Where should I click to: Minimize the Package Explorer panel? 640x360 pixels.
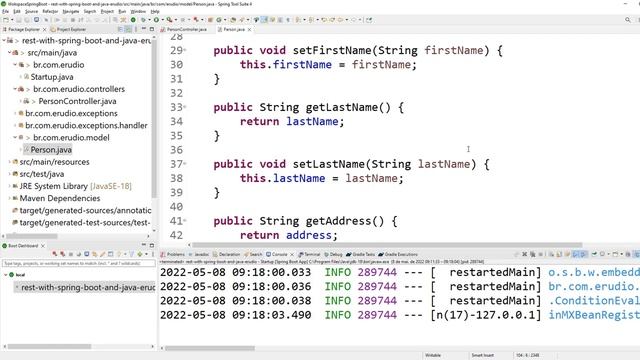pos(144,29)
